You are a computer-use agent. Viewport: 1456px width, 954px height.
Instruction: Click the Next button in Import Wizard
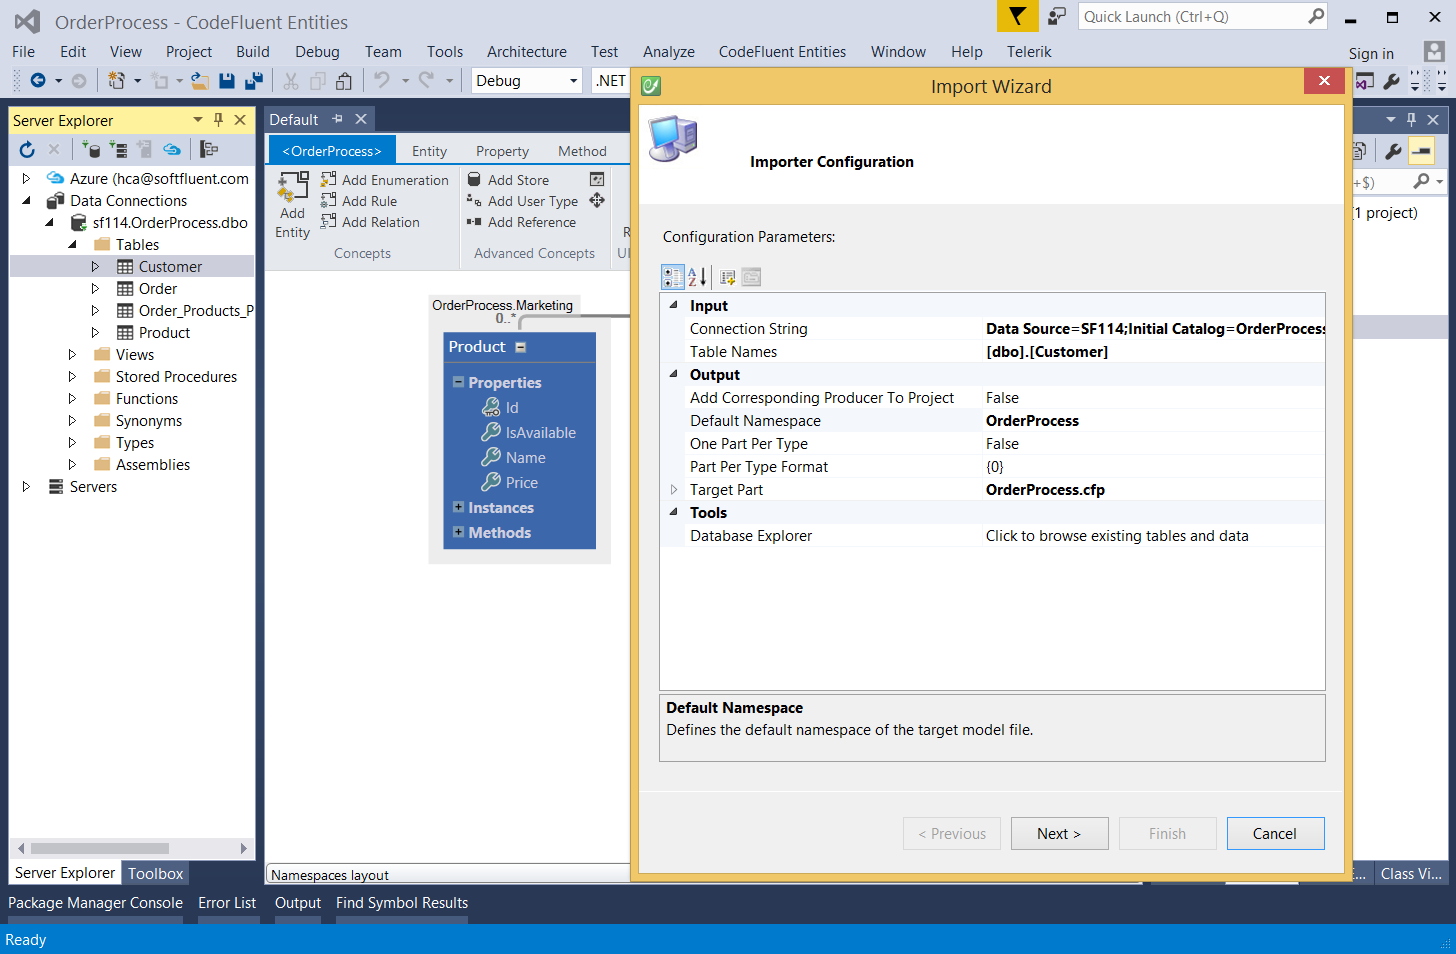point(1059,834)
